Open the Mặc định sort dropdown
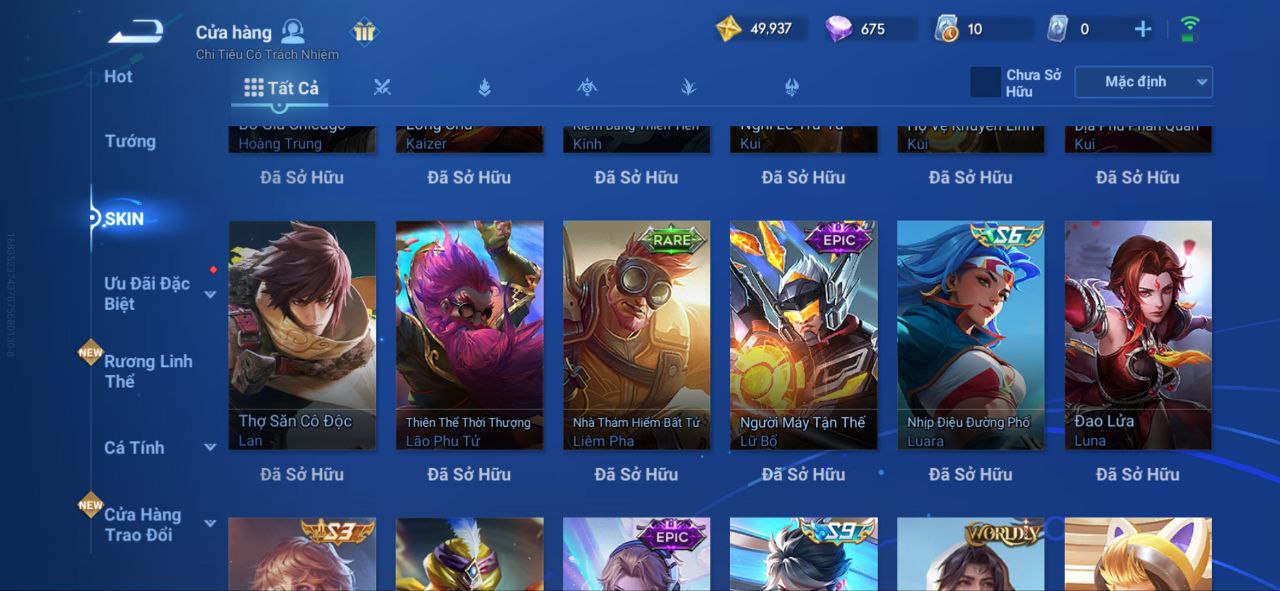 [x=1143, y=82]
